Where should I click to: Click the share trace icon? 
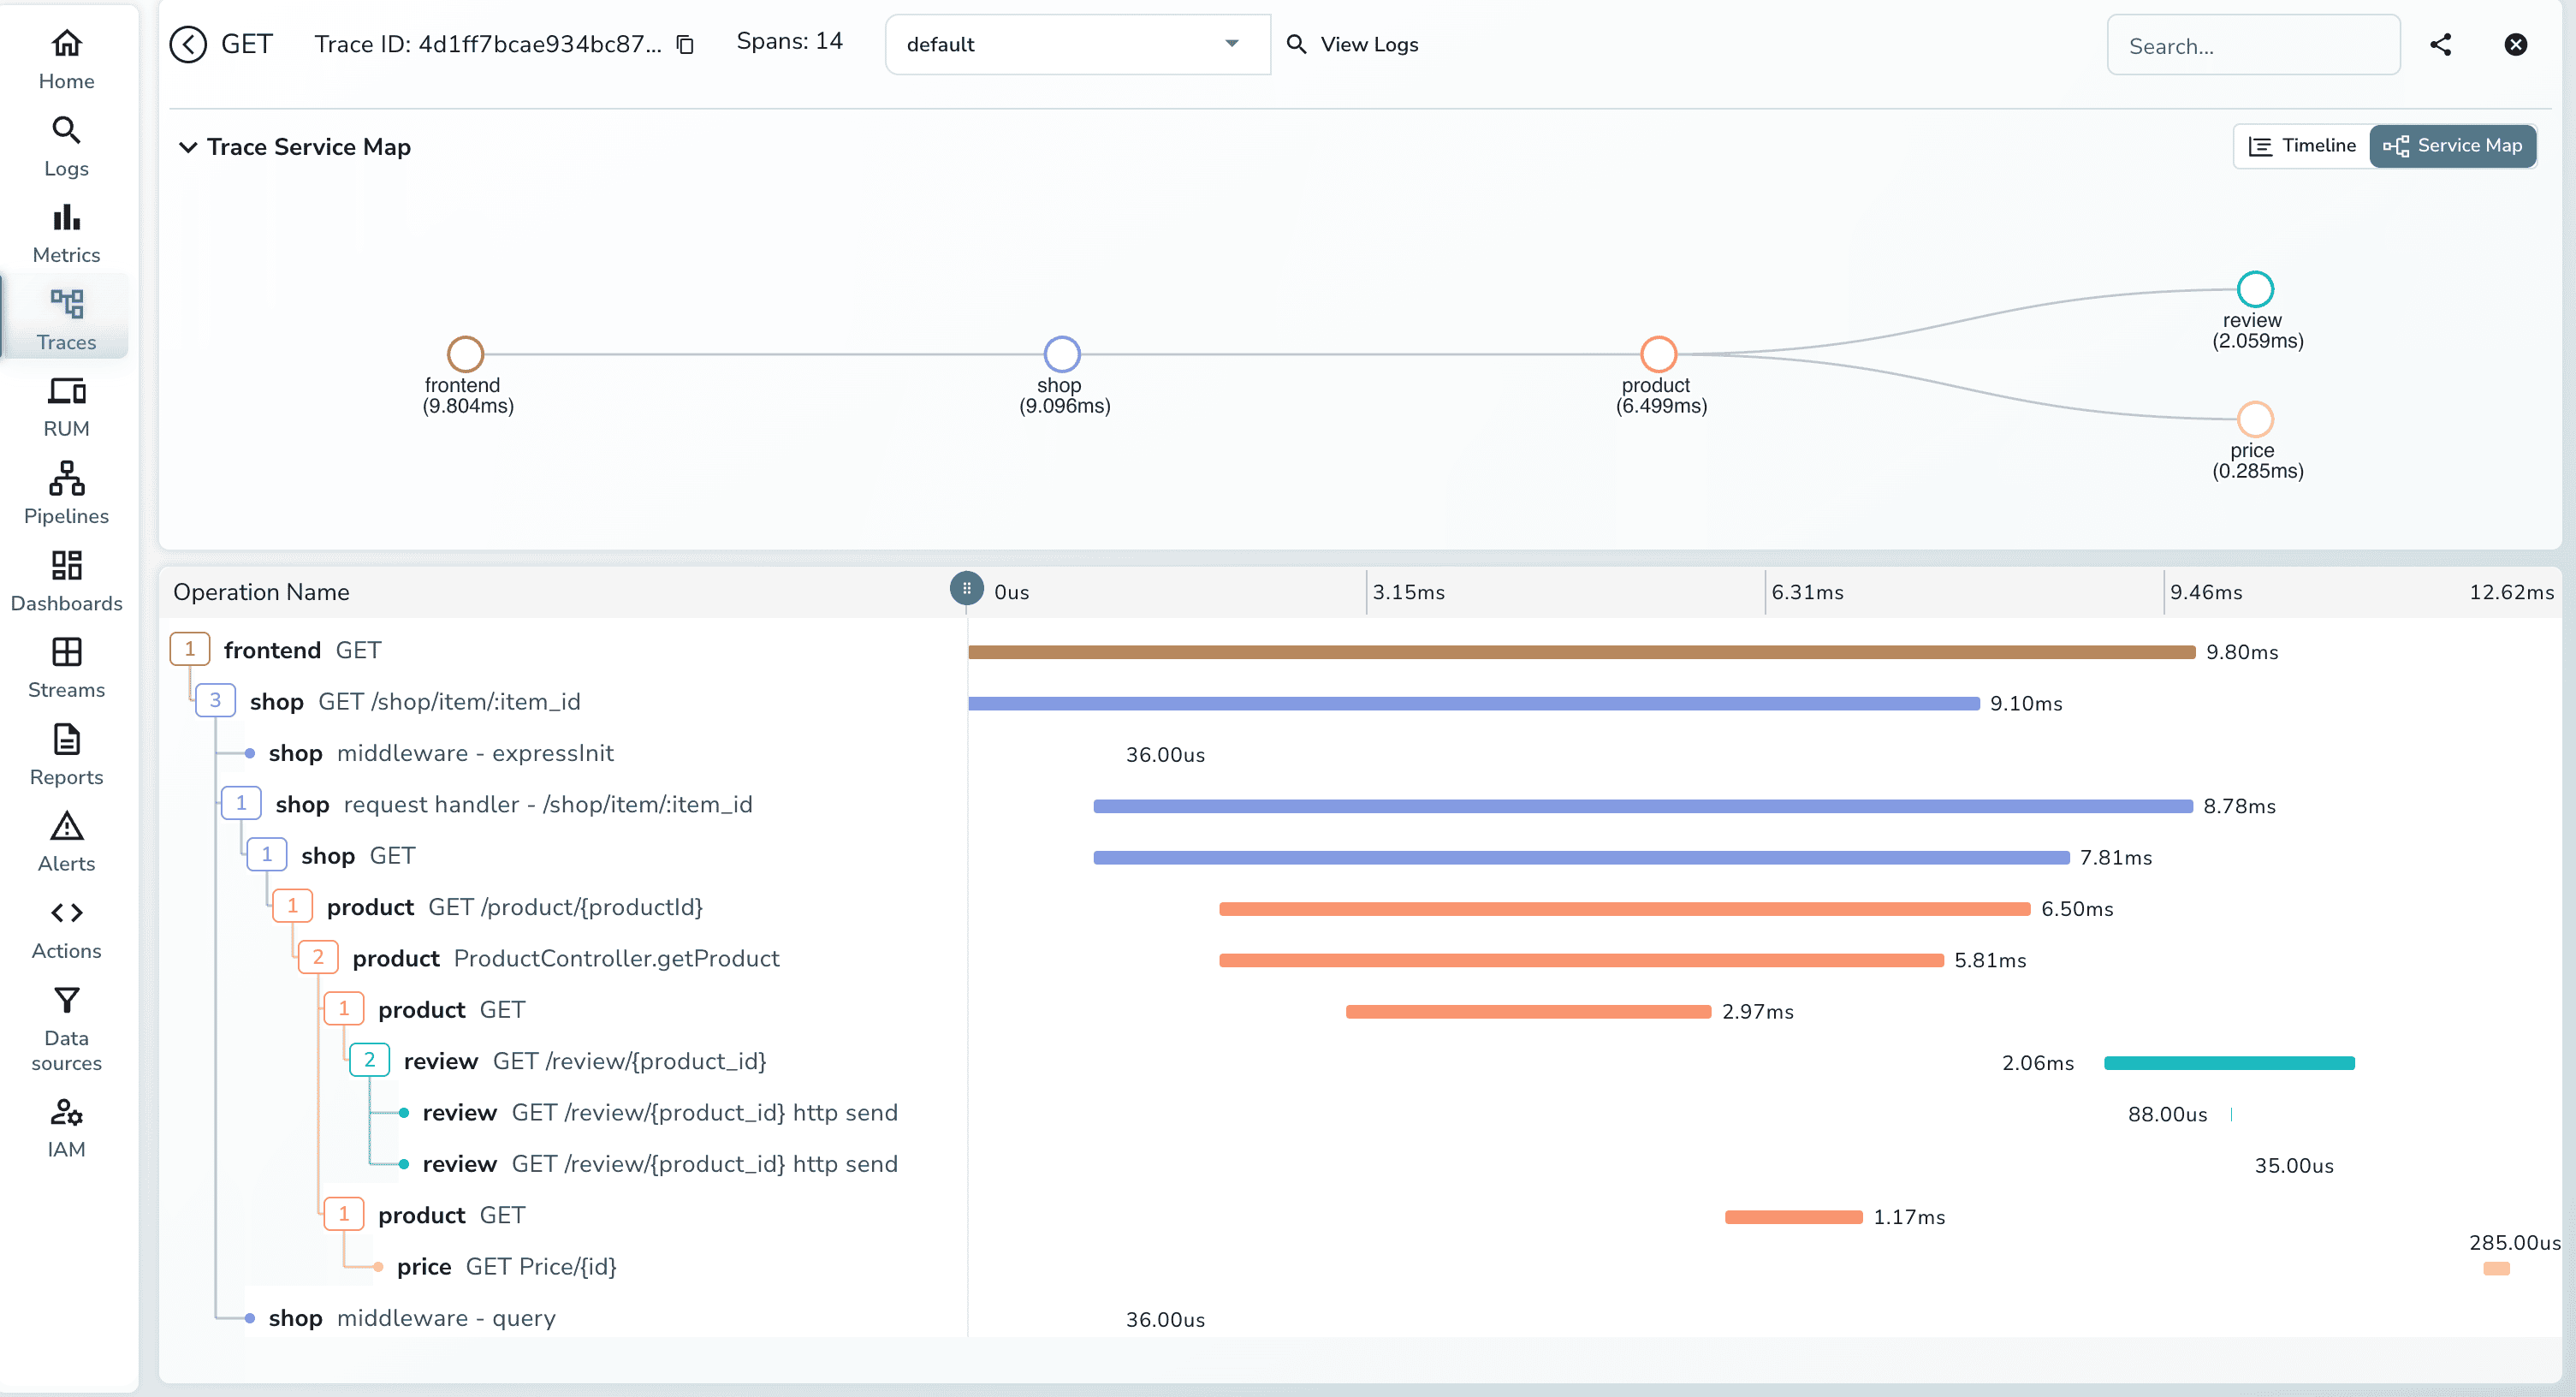point(2440,44)
